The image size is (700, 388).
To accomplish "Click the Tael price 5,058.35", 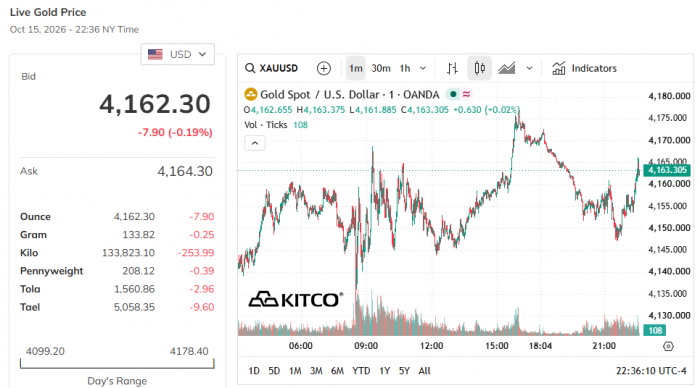I will point(134,308).
